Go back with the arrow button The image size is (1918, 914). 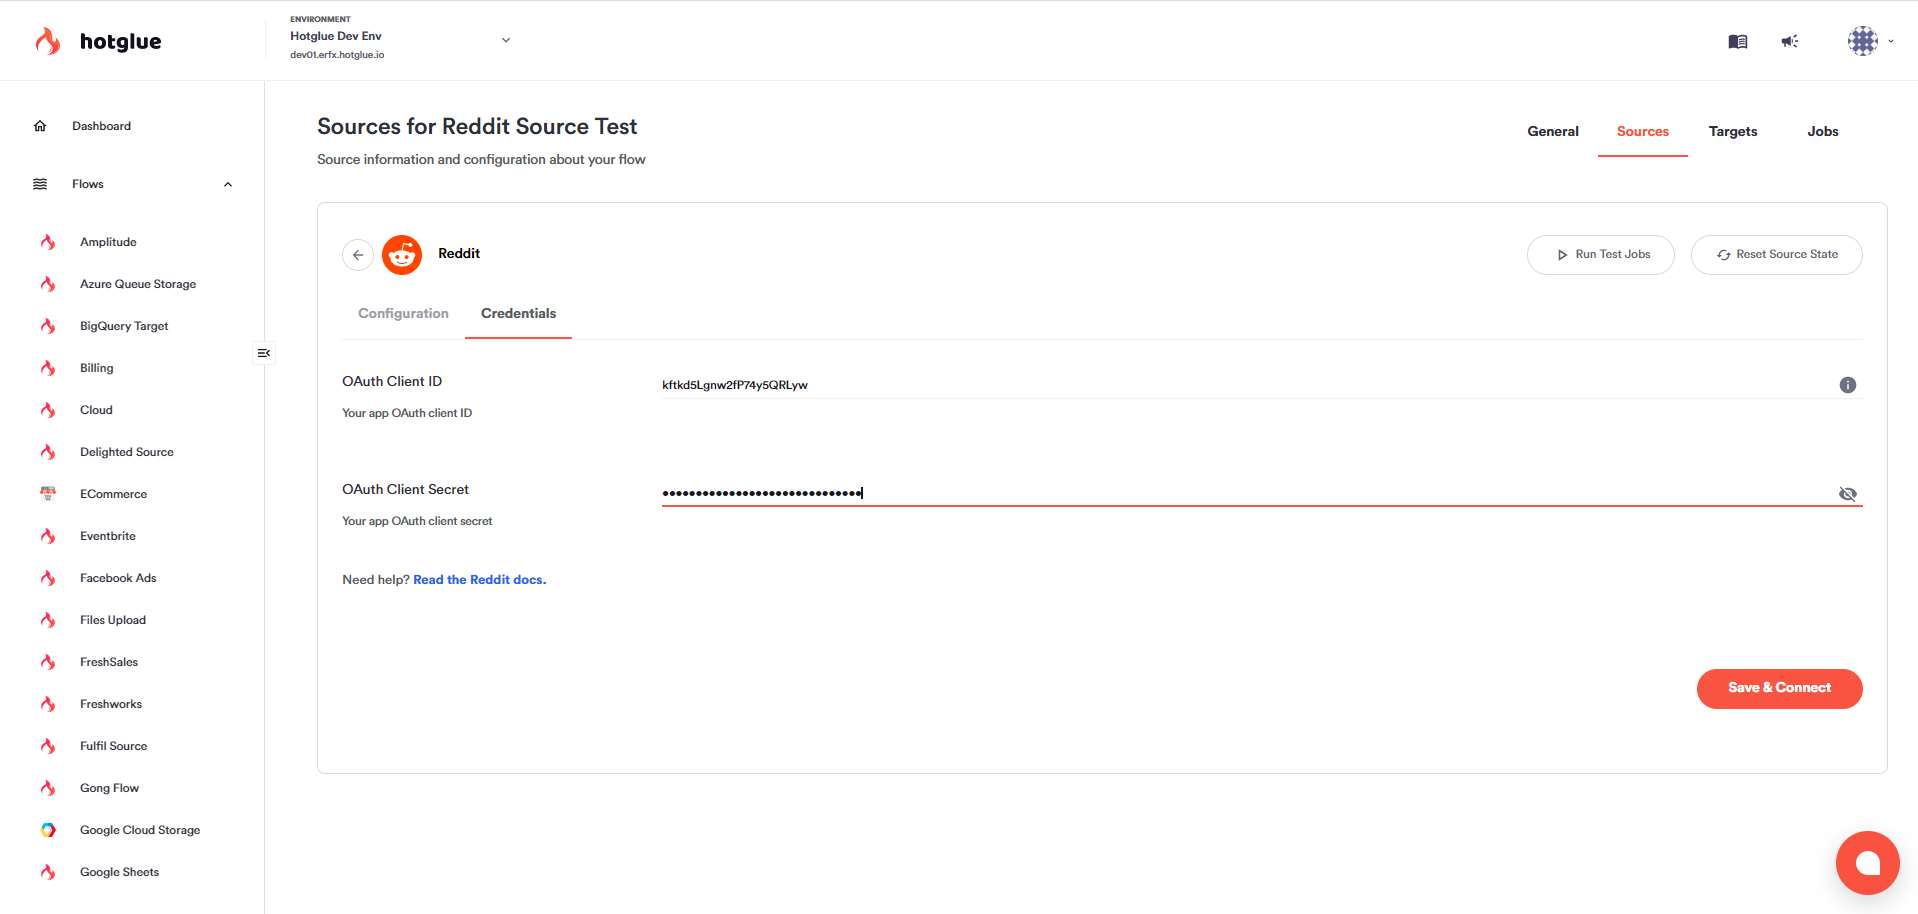click(358, 255)
